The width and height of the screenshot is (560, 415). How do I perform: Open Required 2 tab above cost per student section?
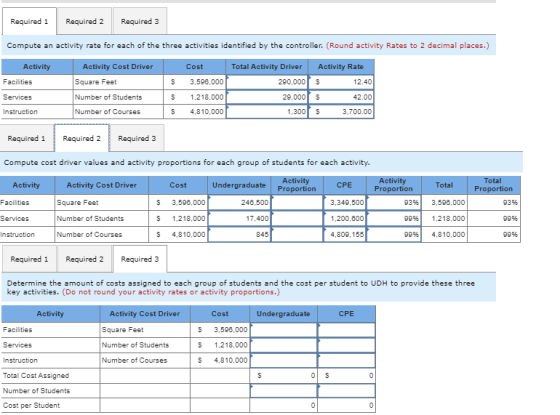[x=85, y=259]
